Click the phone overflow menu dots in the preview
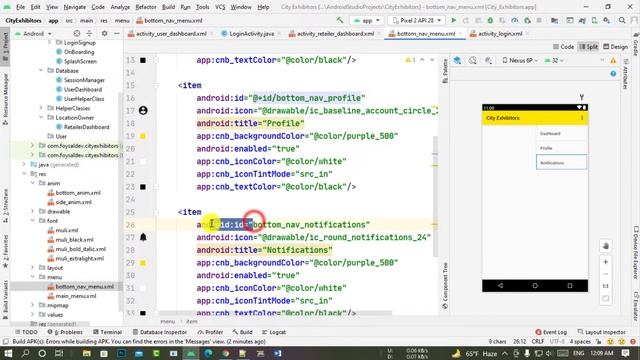 [x=582, y=118]
